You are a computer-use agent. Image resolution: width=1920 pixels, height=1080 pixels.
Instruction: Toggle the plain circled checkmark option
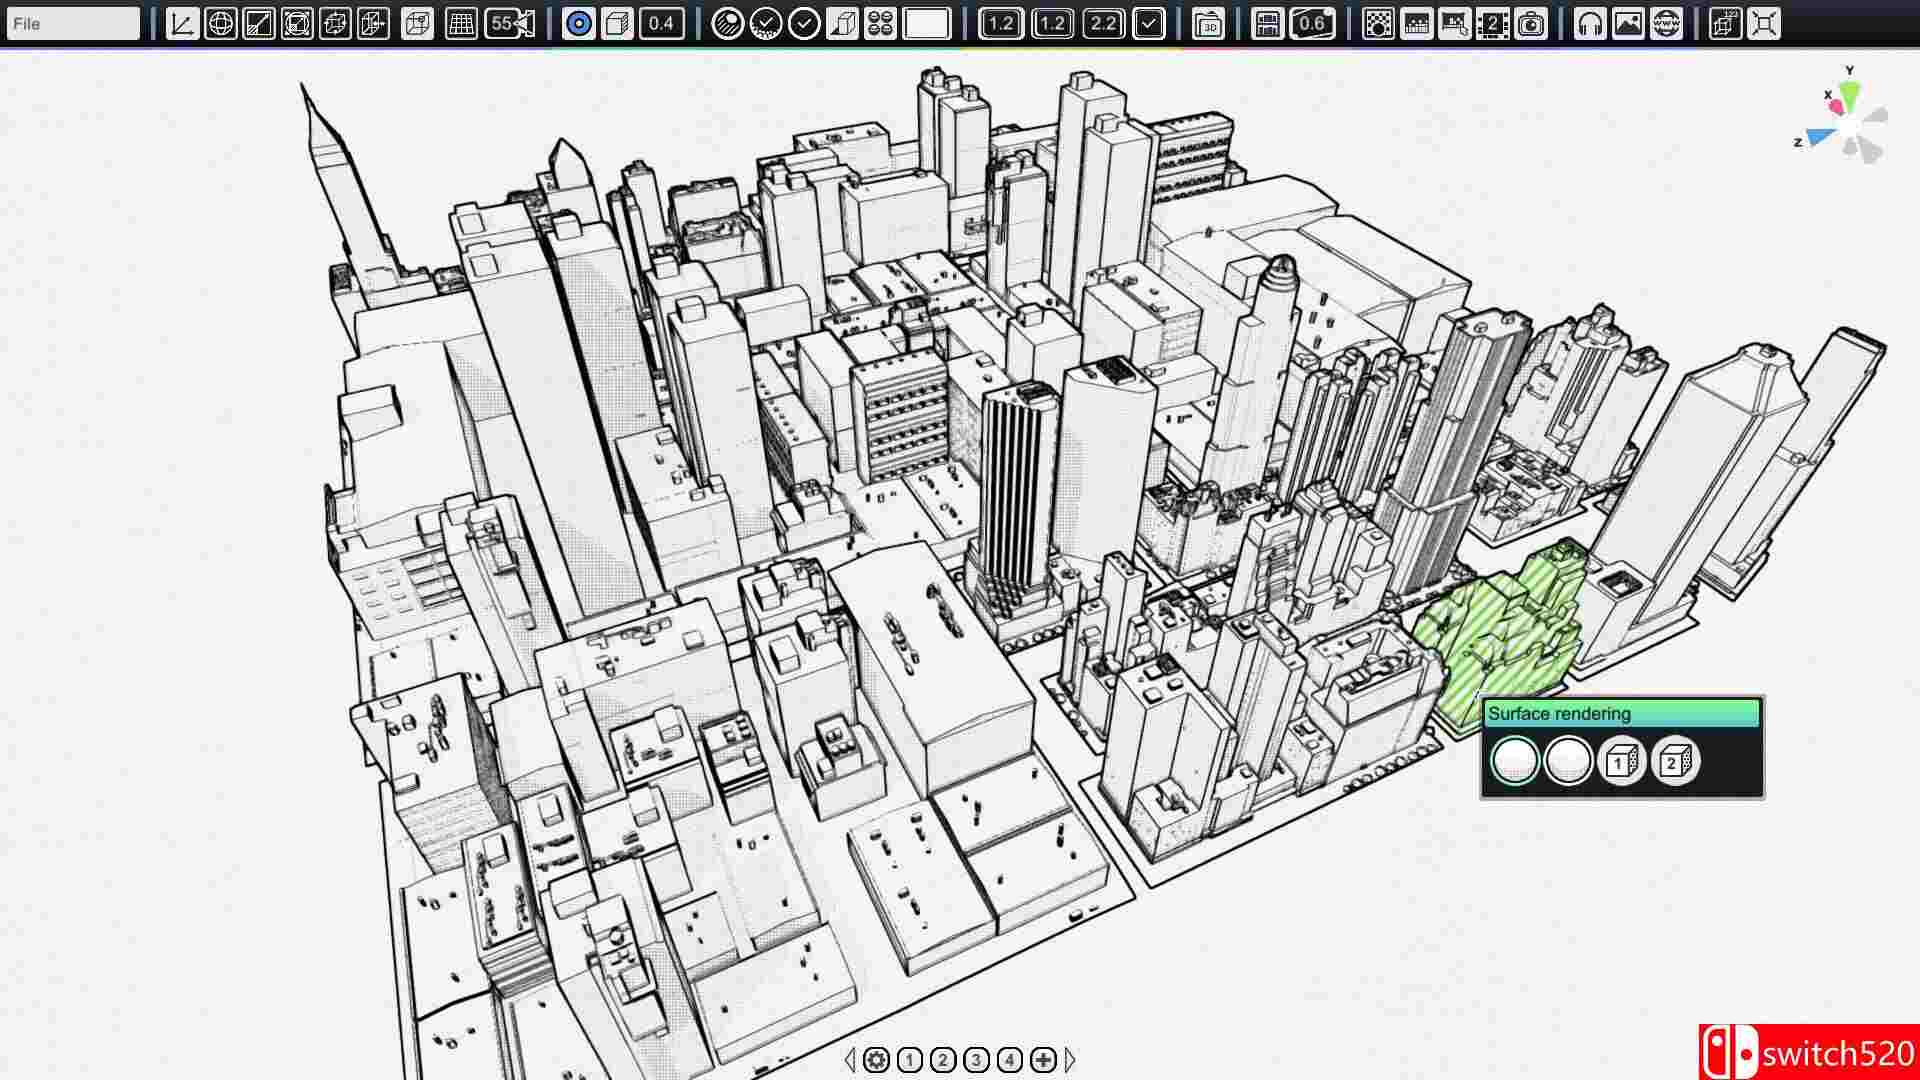804,23
